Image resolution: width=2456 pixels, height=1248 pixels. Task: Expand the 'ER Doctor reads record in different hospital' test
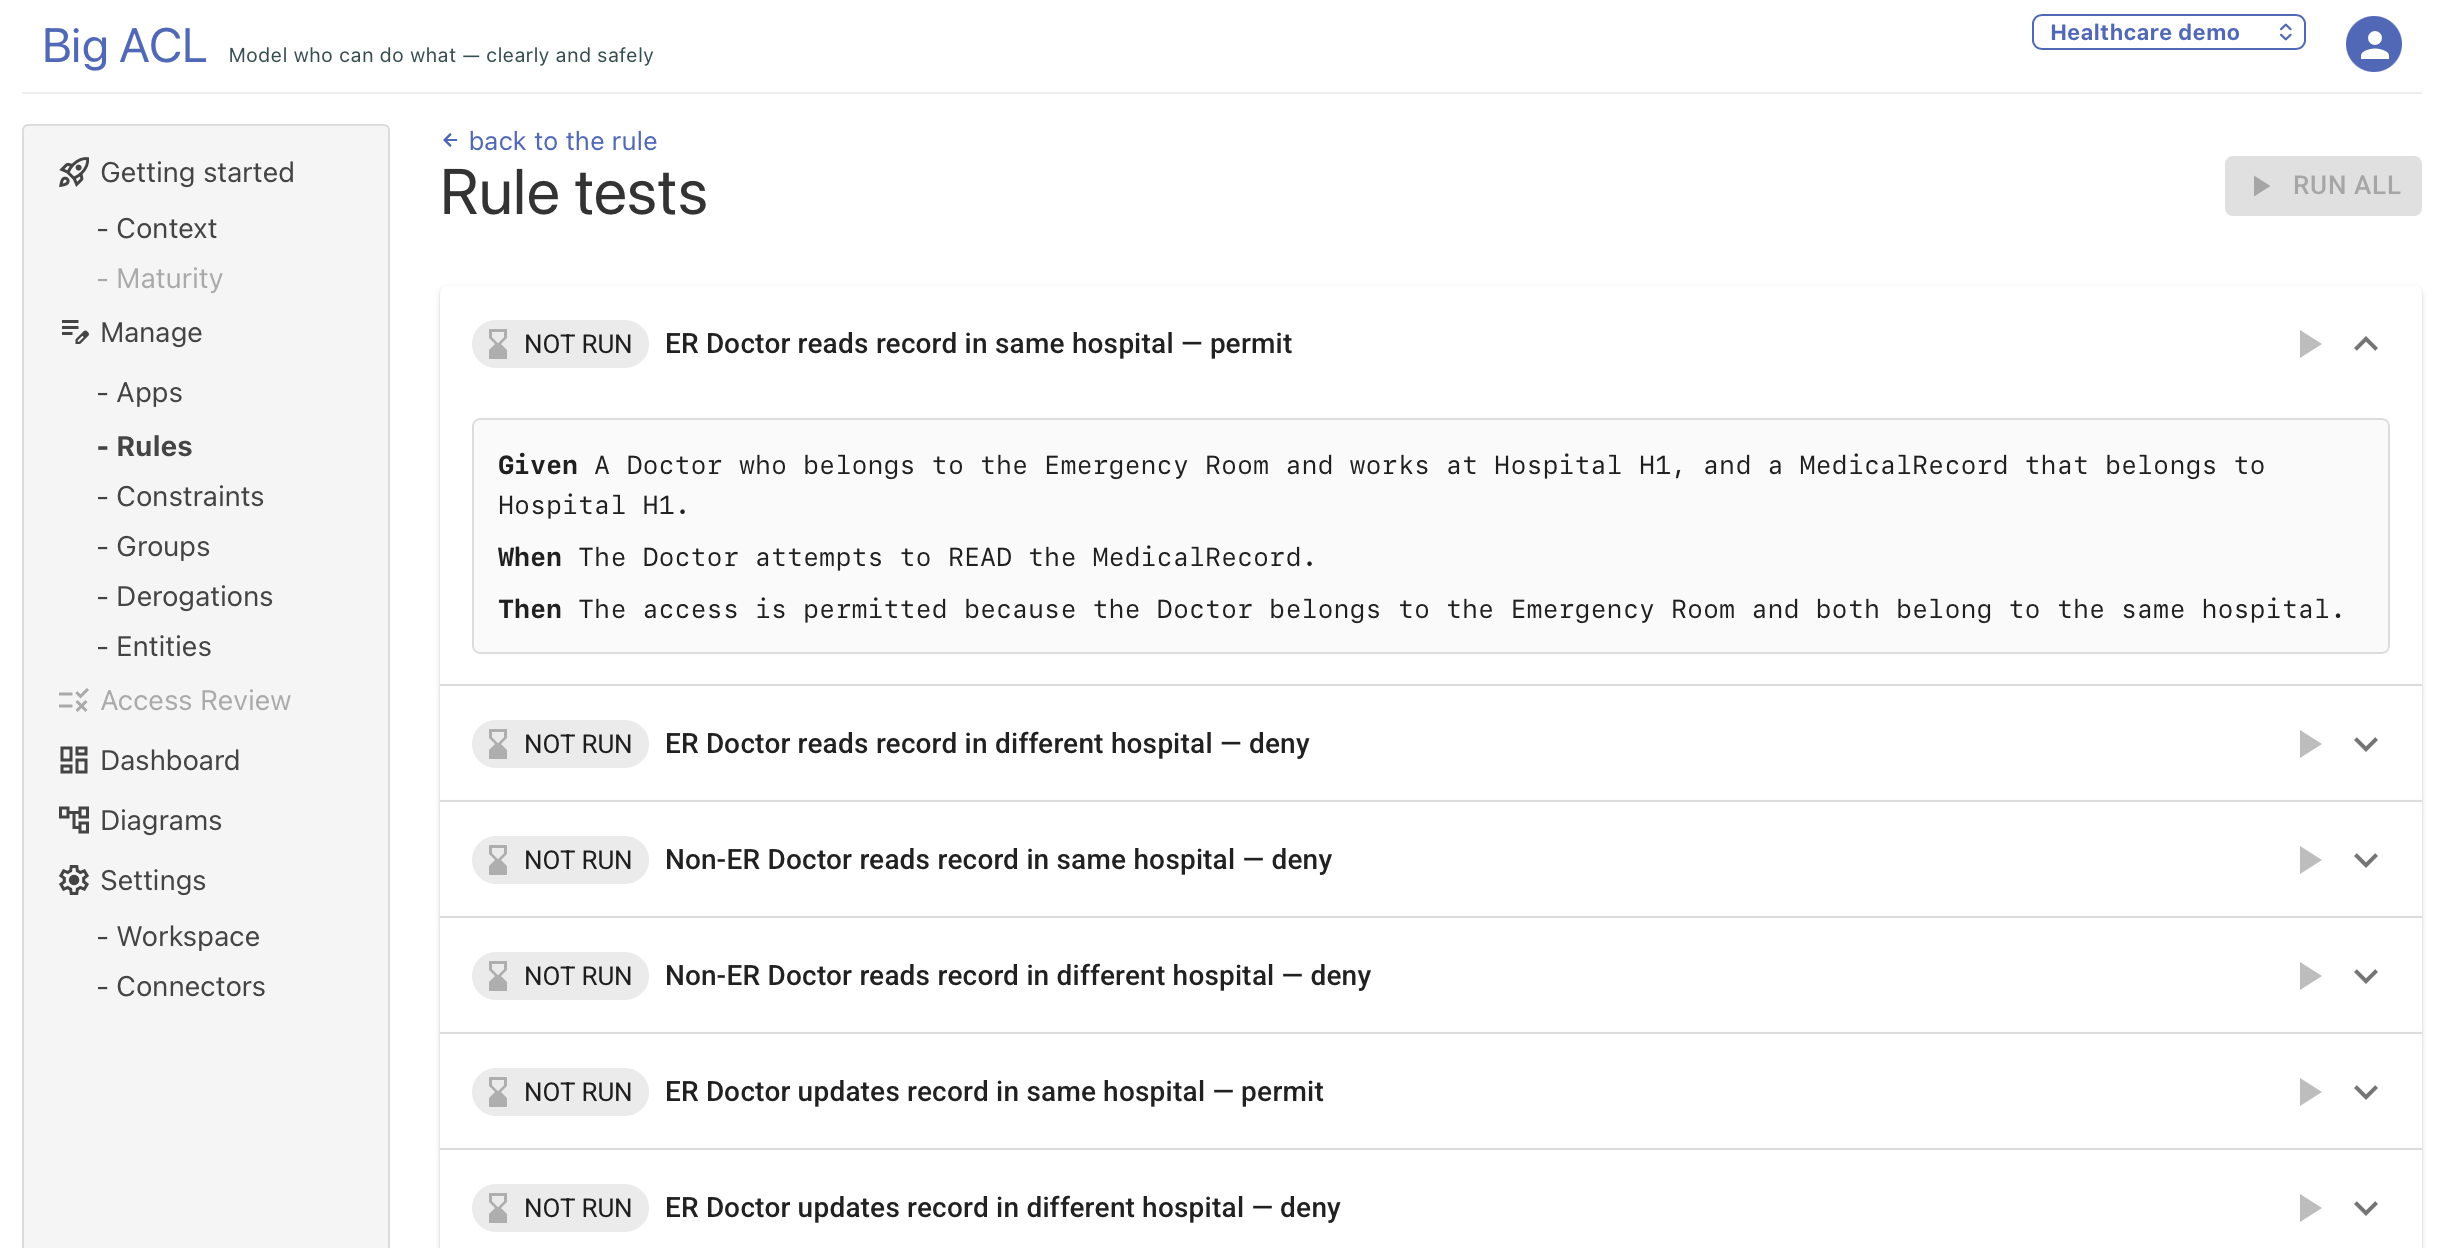click(x=2366, y=744)
